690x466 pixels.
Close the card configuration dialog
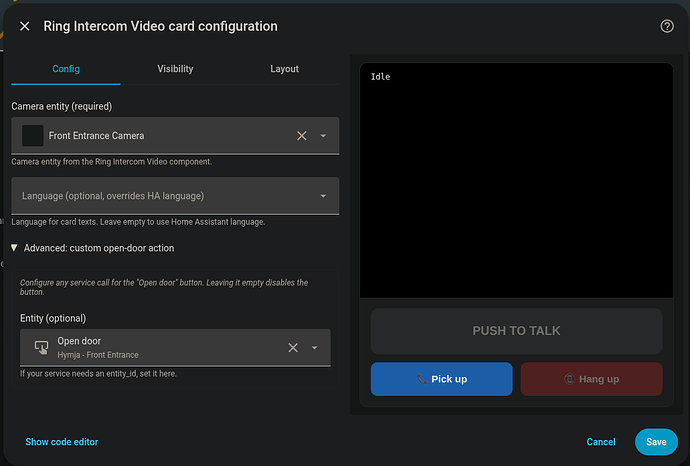(x=25, y=26)
